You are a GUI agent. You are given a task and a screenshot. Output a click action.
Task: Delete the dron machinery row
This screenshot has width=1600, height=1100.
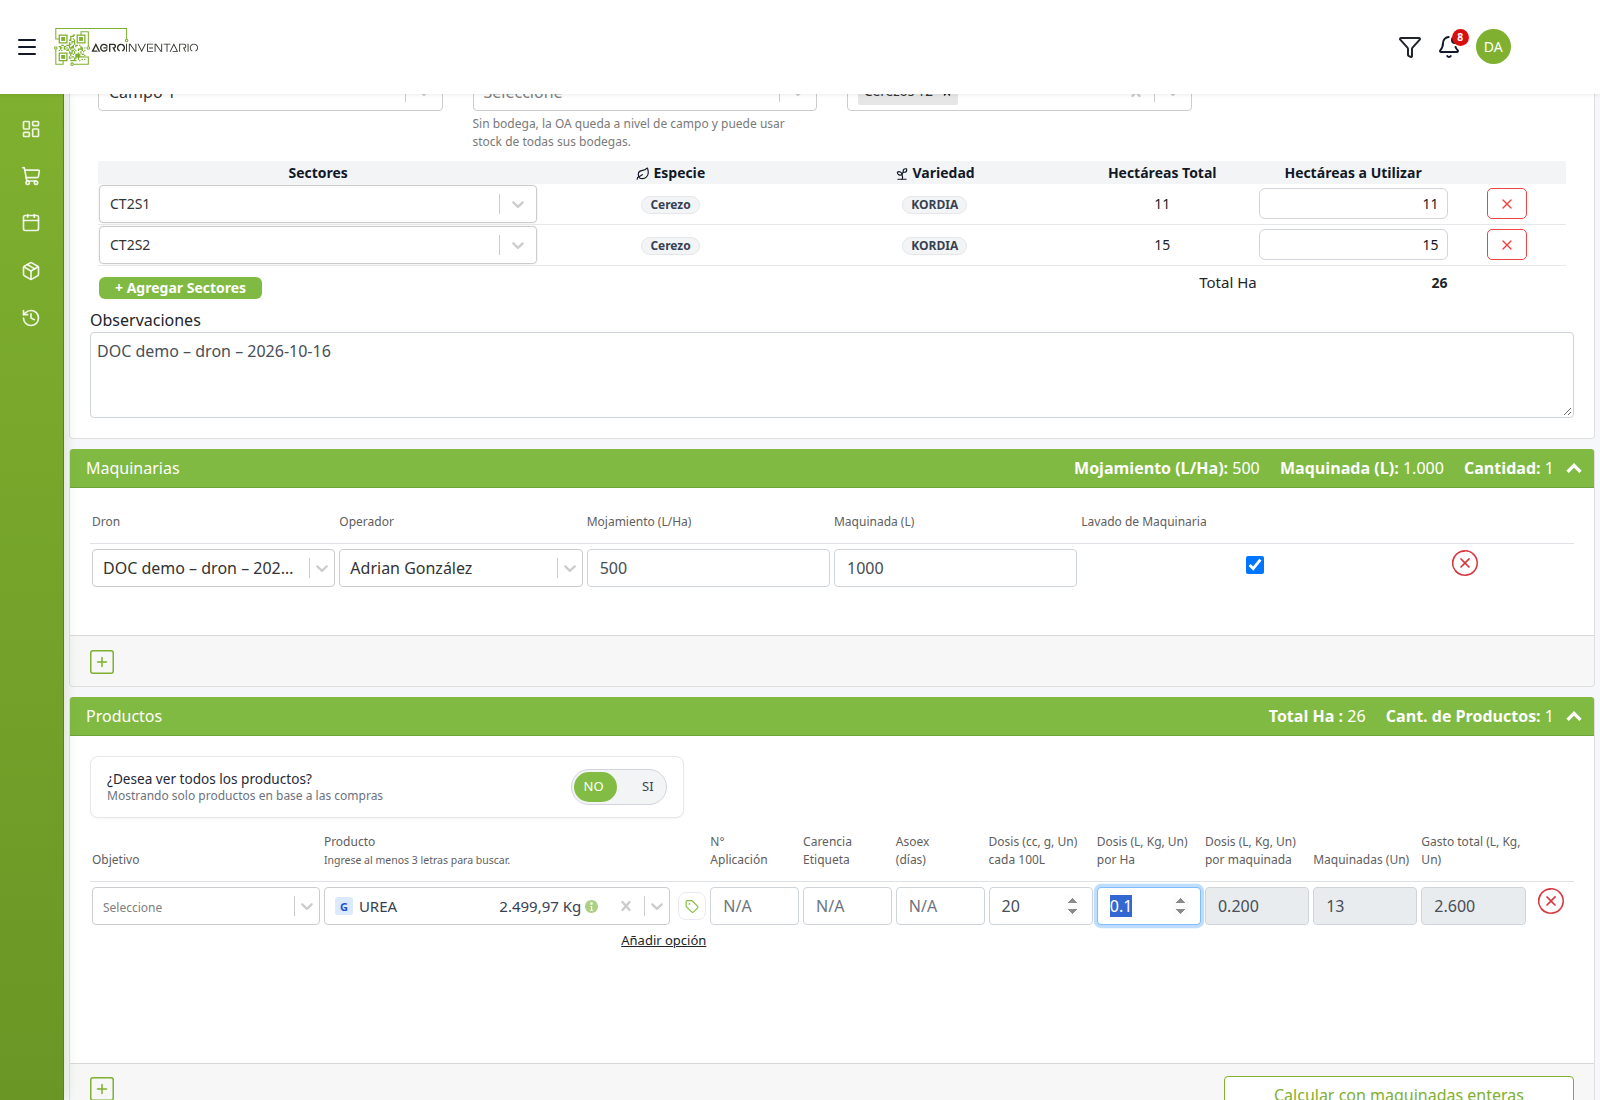[1465, 563]
